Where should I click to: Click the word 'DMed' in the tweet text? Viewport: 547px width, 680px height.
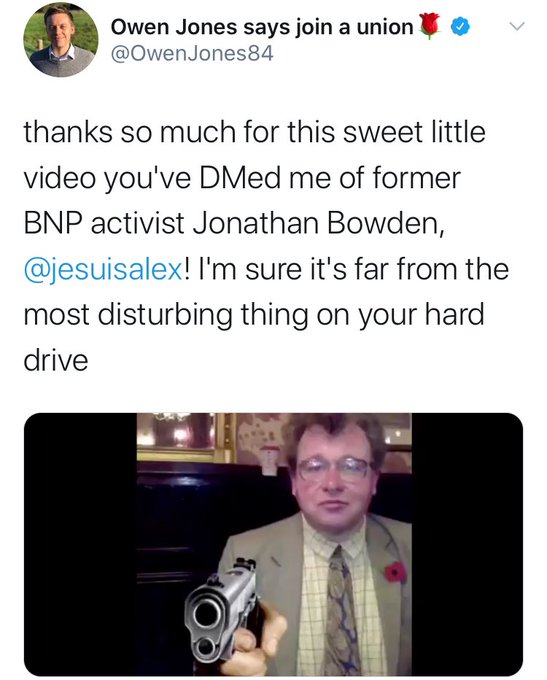(240, 178)
